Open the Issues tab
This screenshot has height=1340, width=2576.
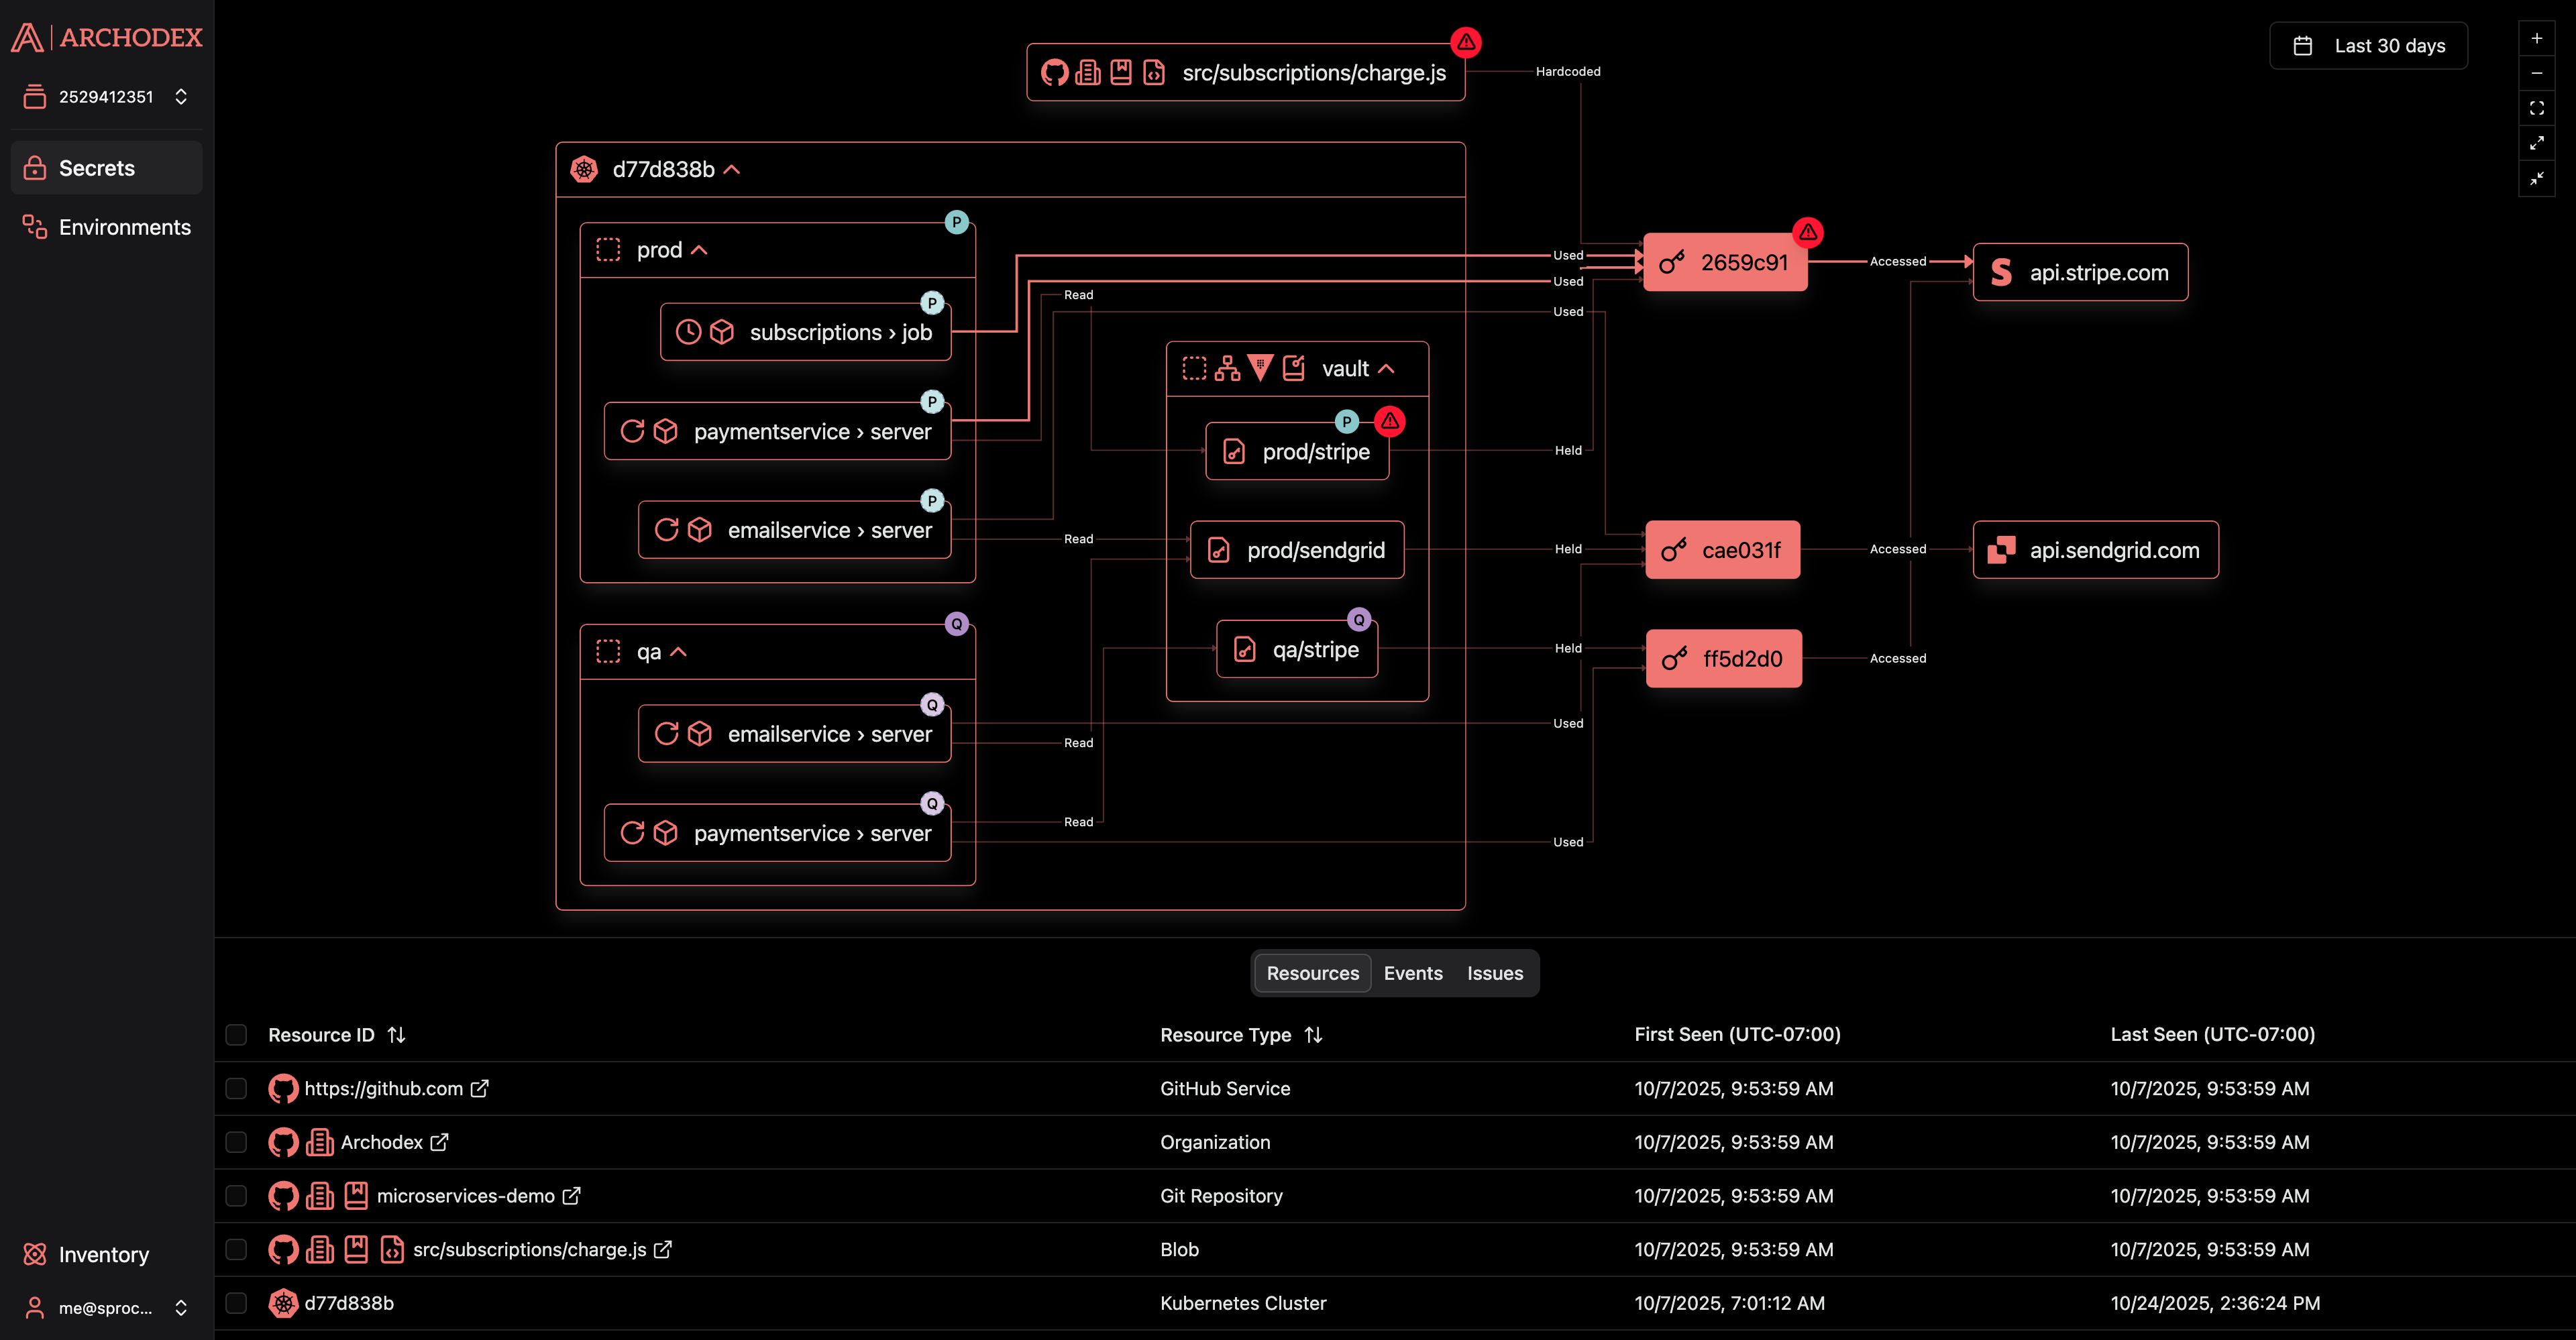(x=1495, y=973)
